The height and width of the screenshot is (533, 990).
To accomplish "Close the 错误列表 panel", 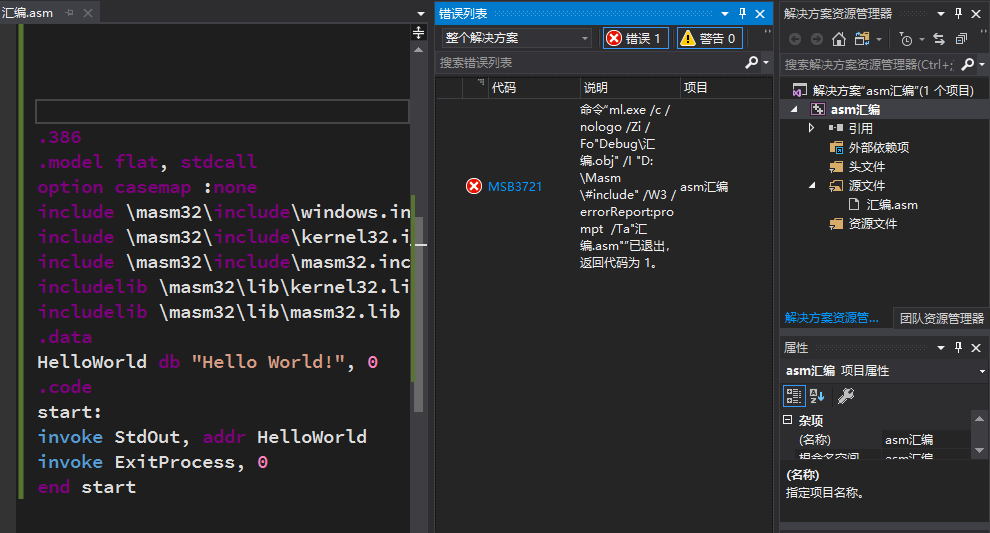I will pos(760,13).
